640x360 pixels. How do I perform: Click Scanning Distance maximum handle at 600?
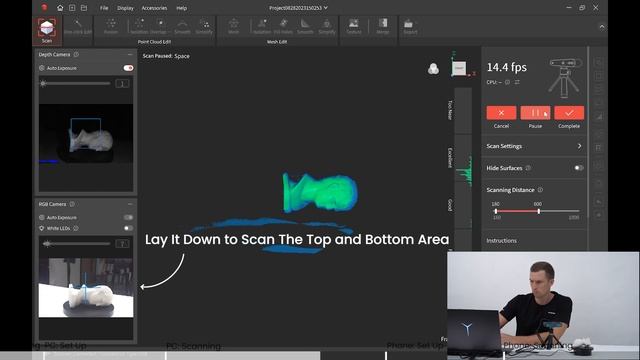coord(539,211)
